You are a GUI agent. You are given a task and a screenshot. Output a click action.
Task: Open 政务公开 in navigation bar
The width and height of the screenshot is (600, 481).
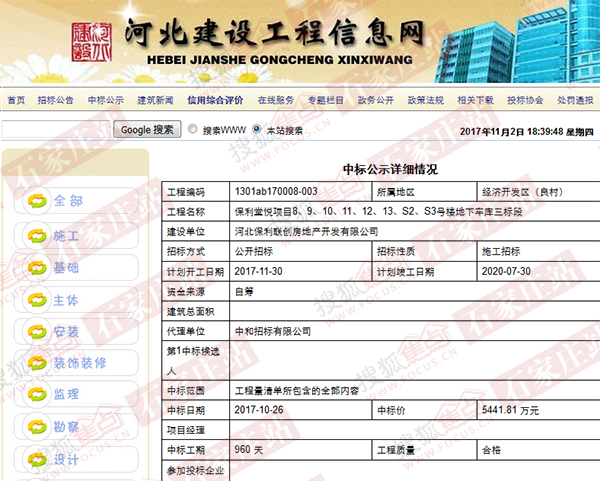point(376,100)
